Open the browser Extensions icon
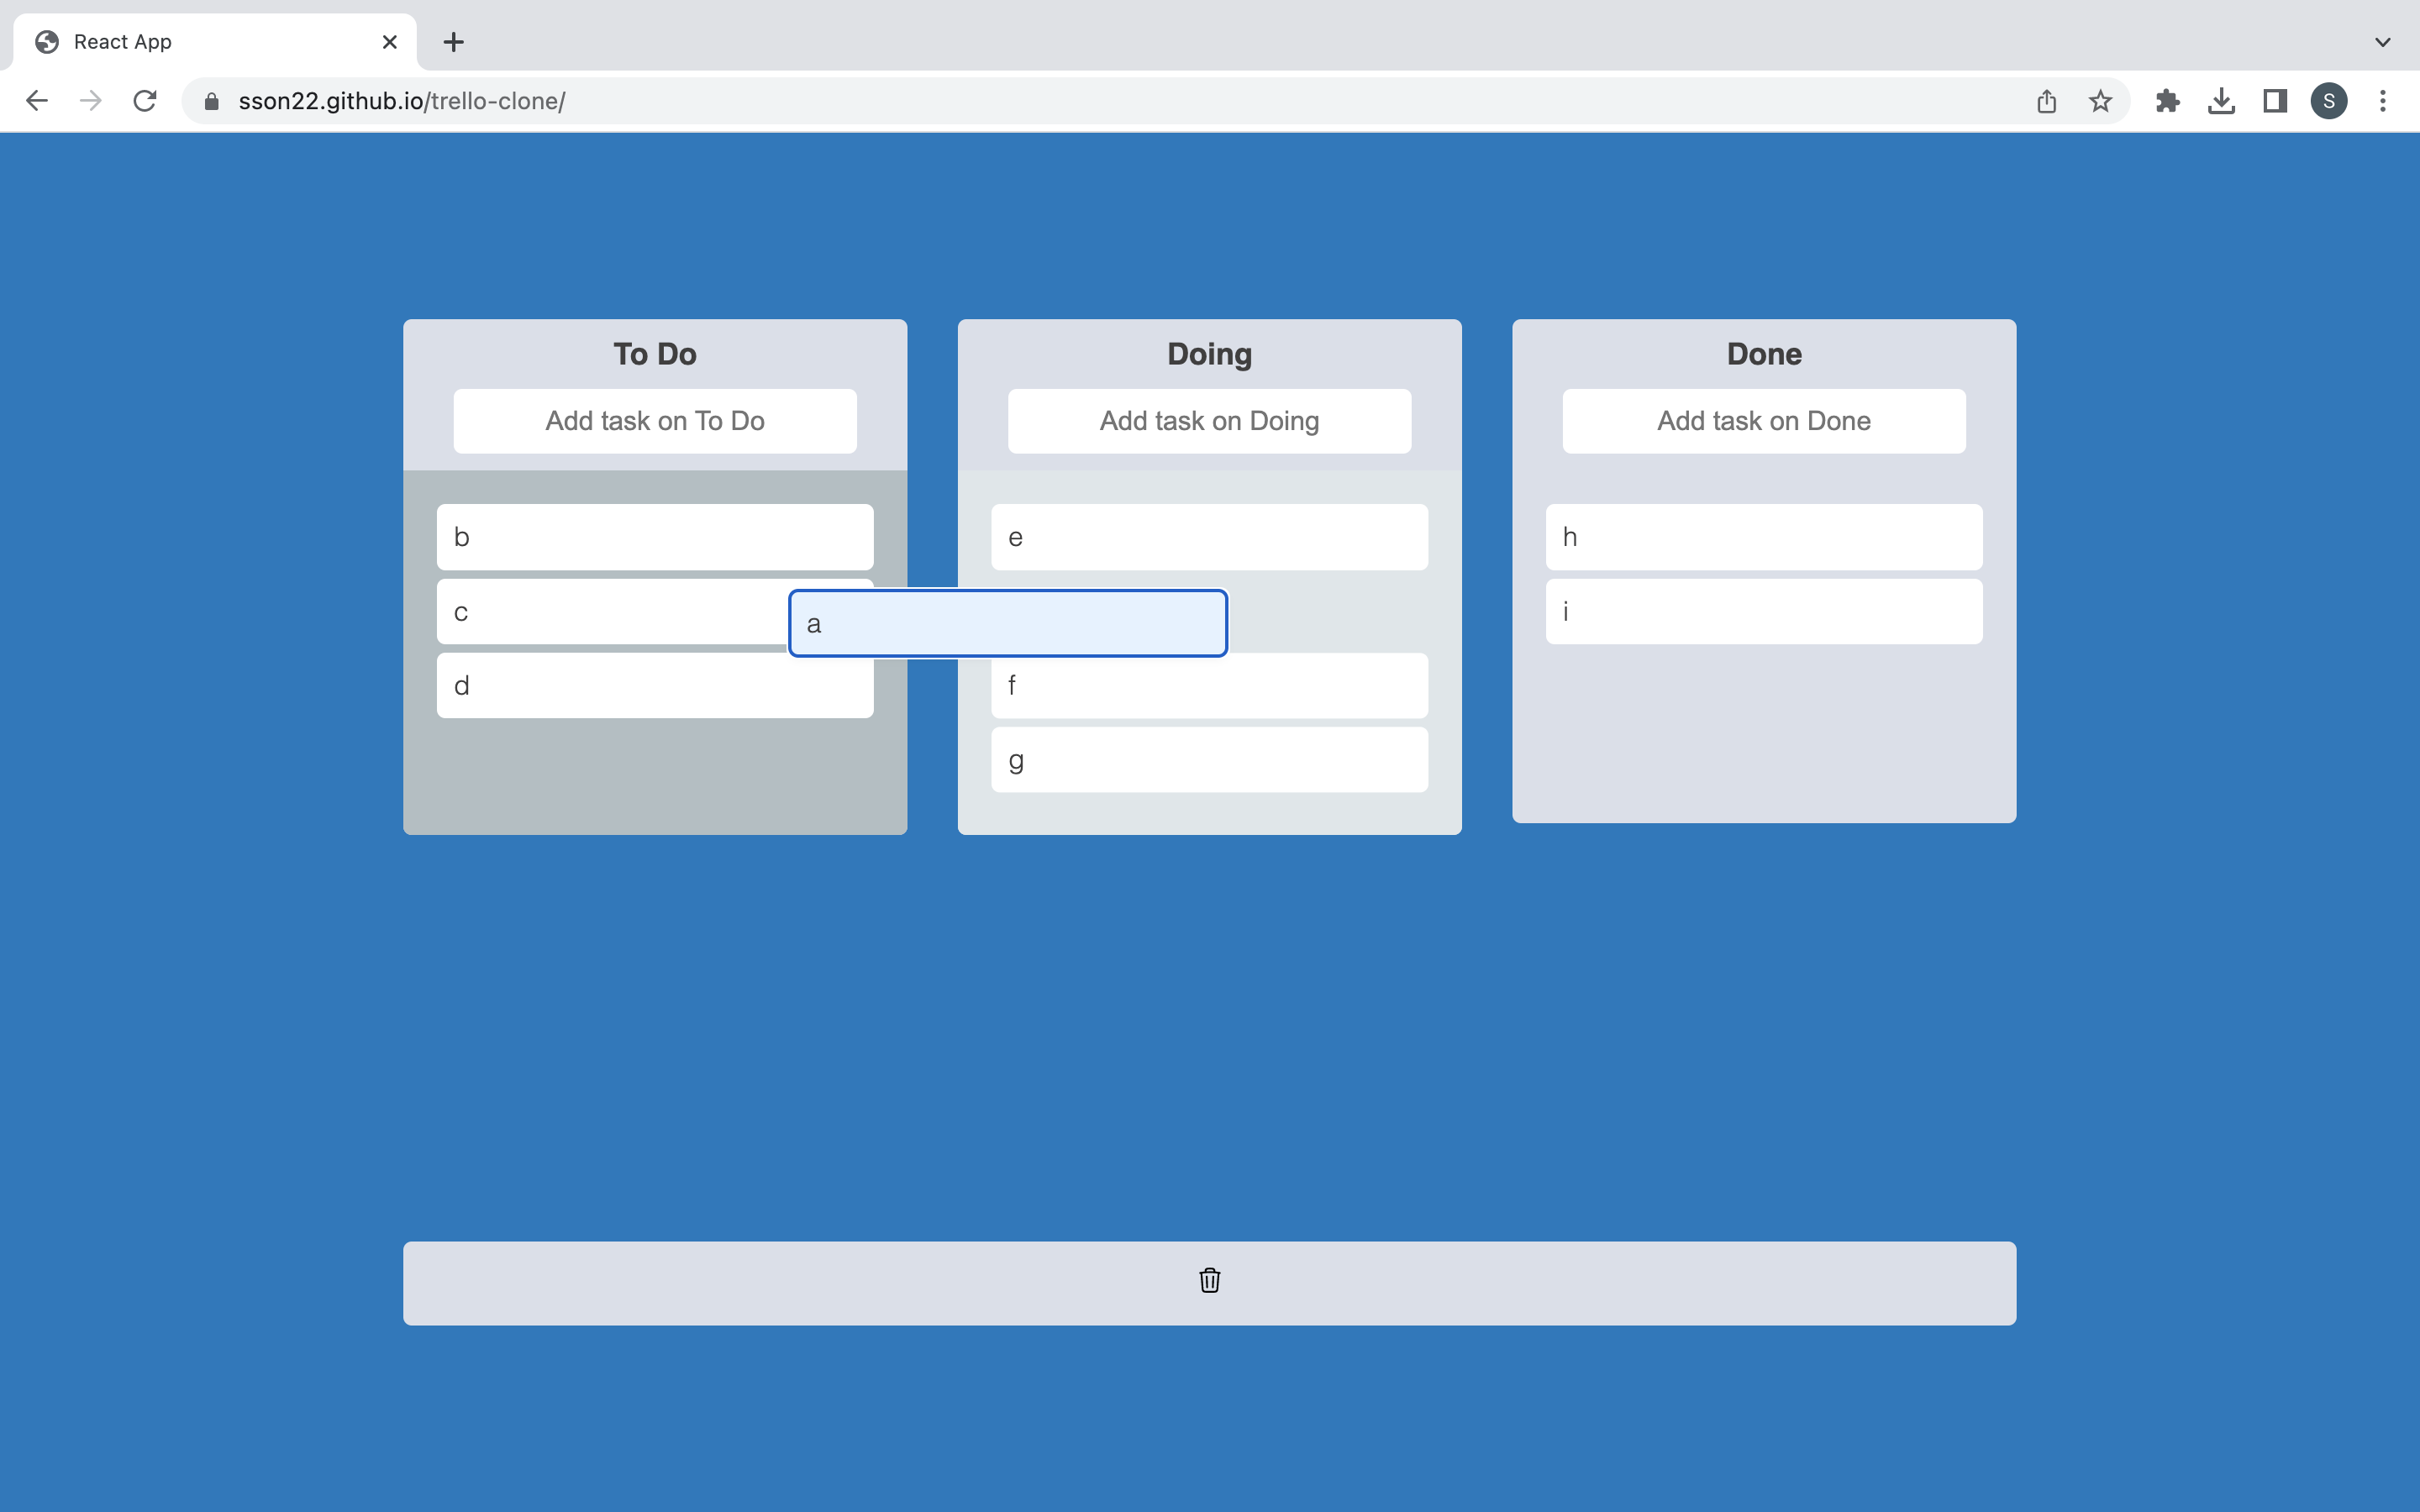This screenshot has width=2420, height=1512. click(x=2167, y=100)
